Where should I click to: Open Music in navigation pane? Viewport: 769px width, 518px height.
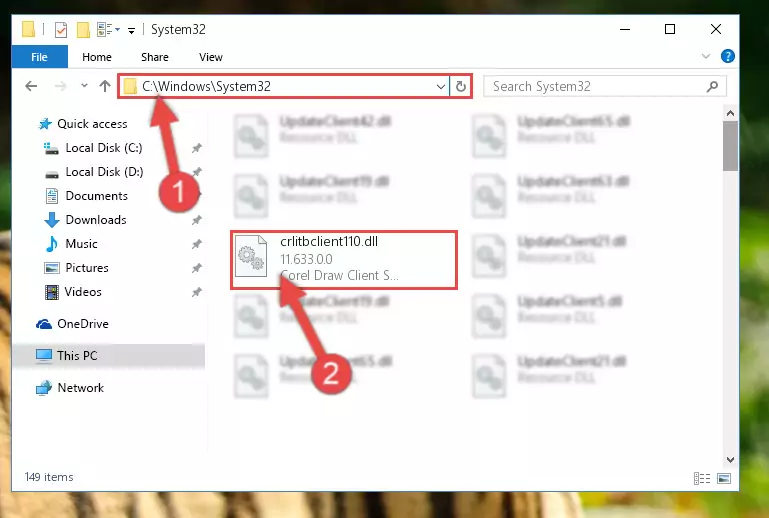click(x=81, y=244)
